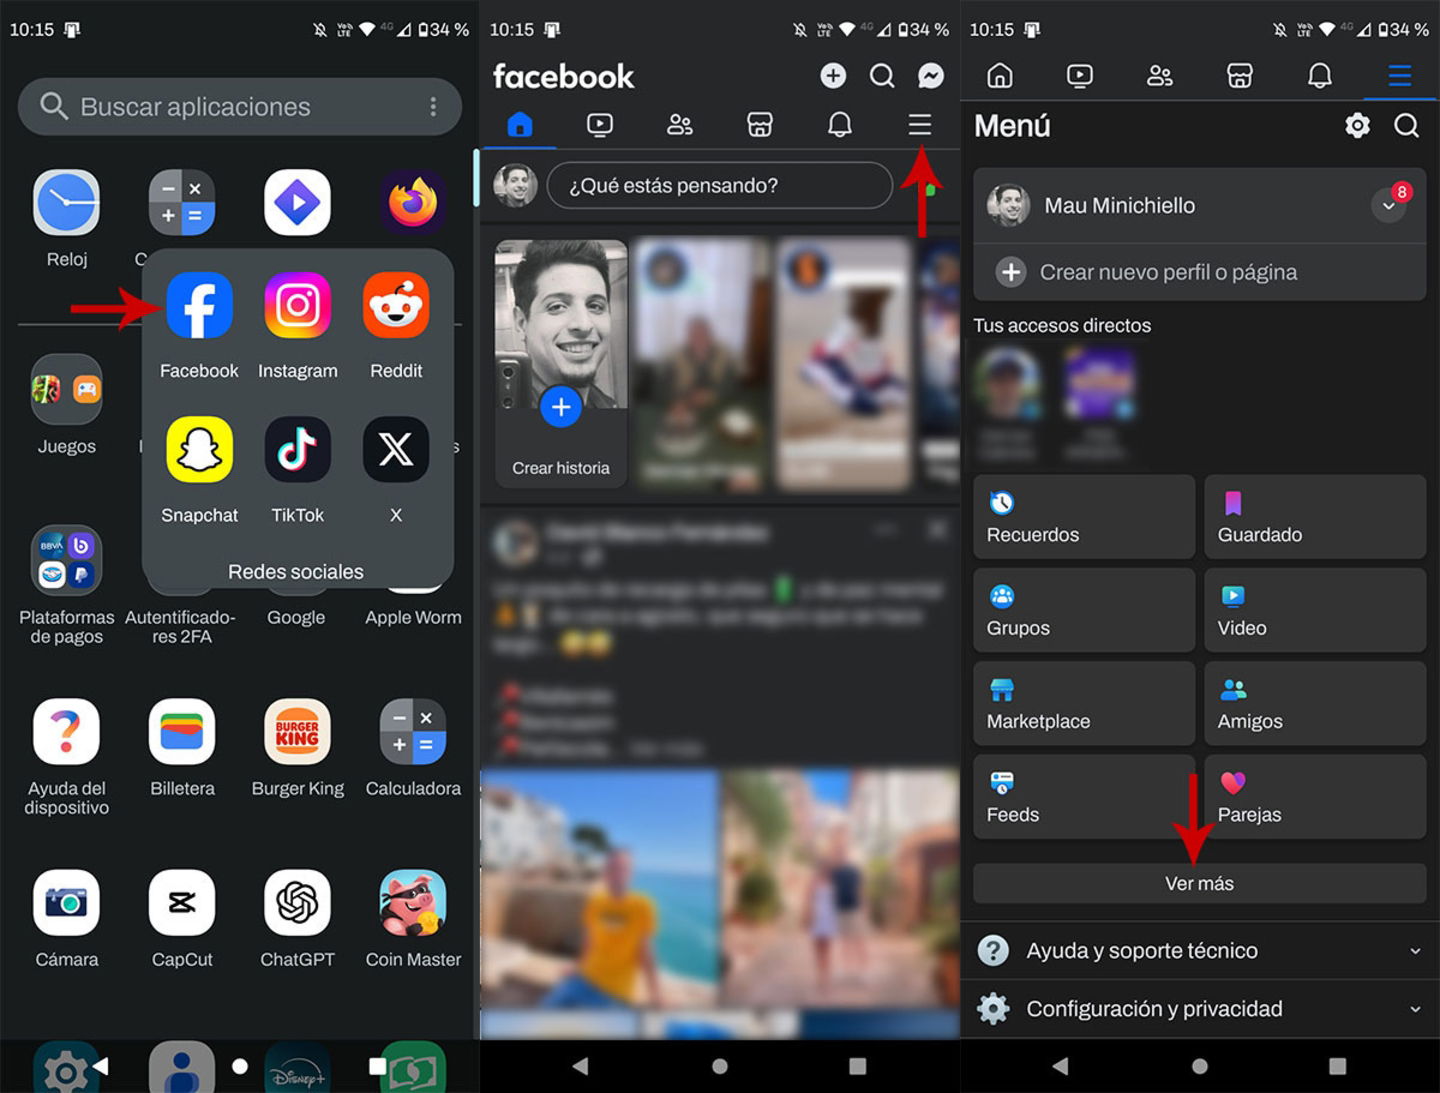1440x1093 pixels.
Task: Open the Calculadora app in bottom rows
Action: pyautogui.click(x=412, y=732)
